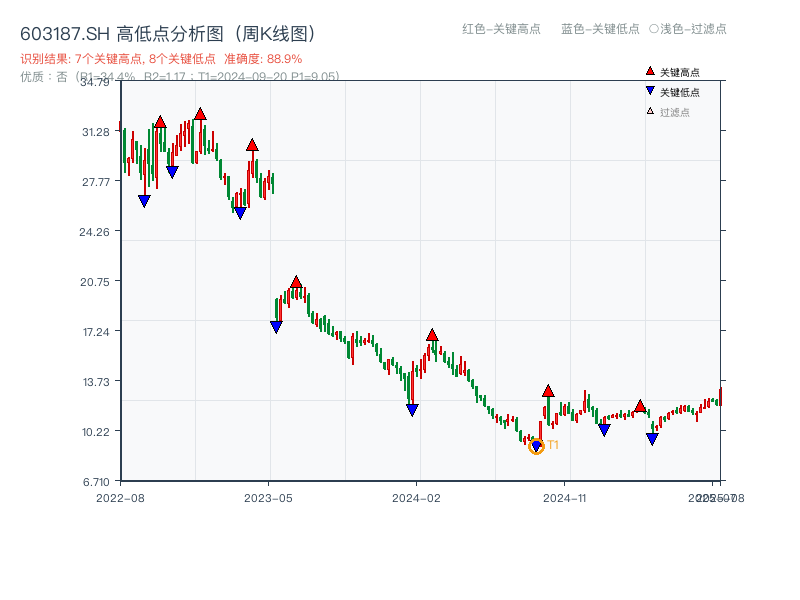
Task: Click the 2024-11 x-axis date label
Action: 565,497
